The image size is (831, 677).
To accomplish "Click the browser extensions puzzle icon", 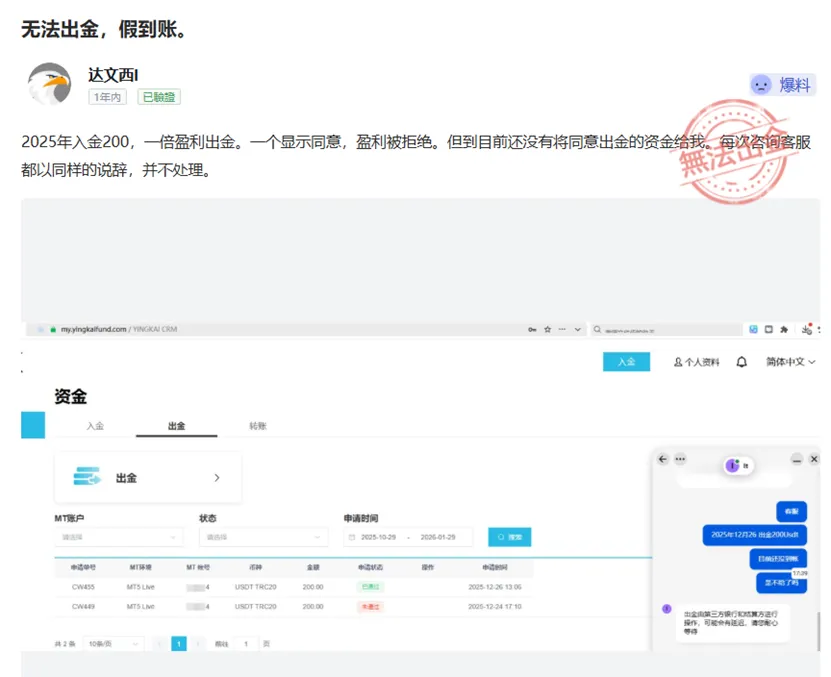I will (x=784, y=329).
